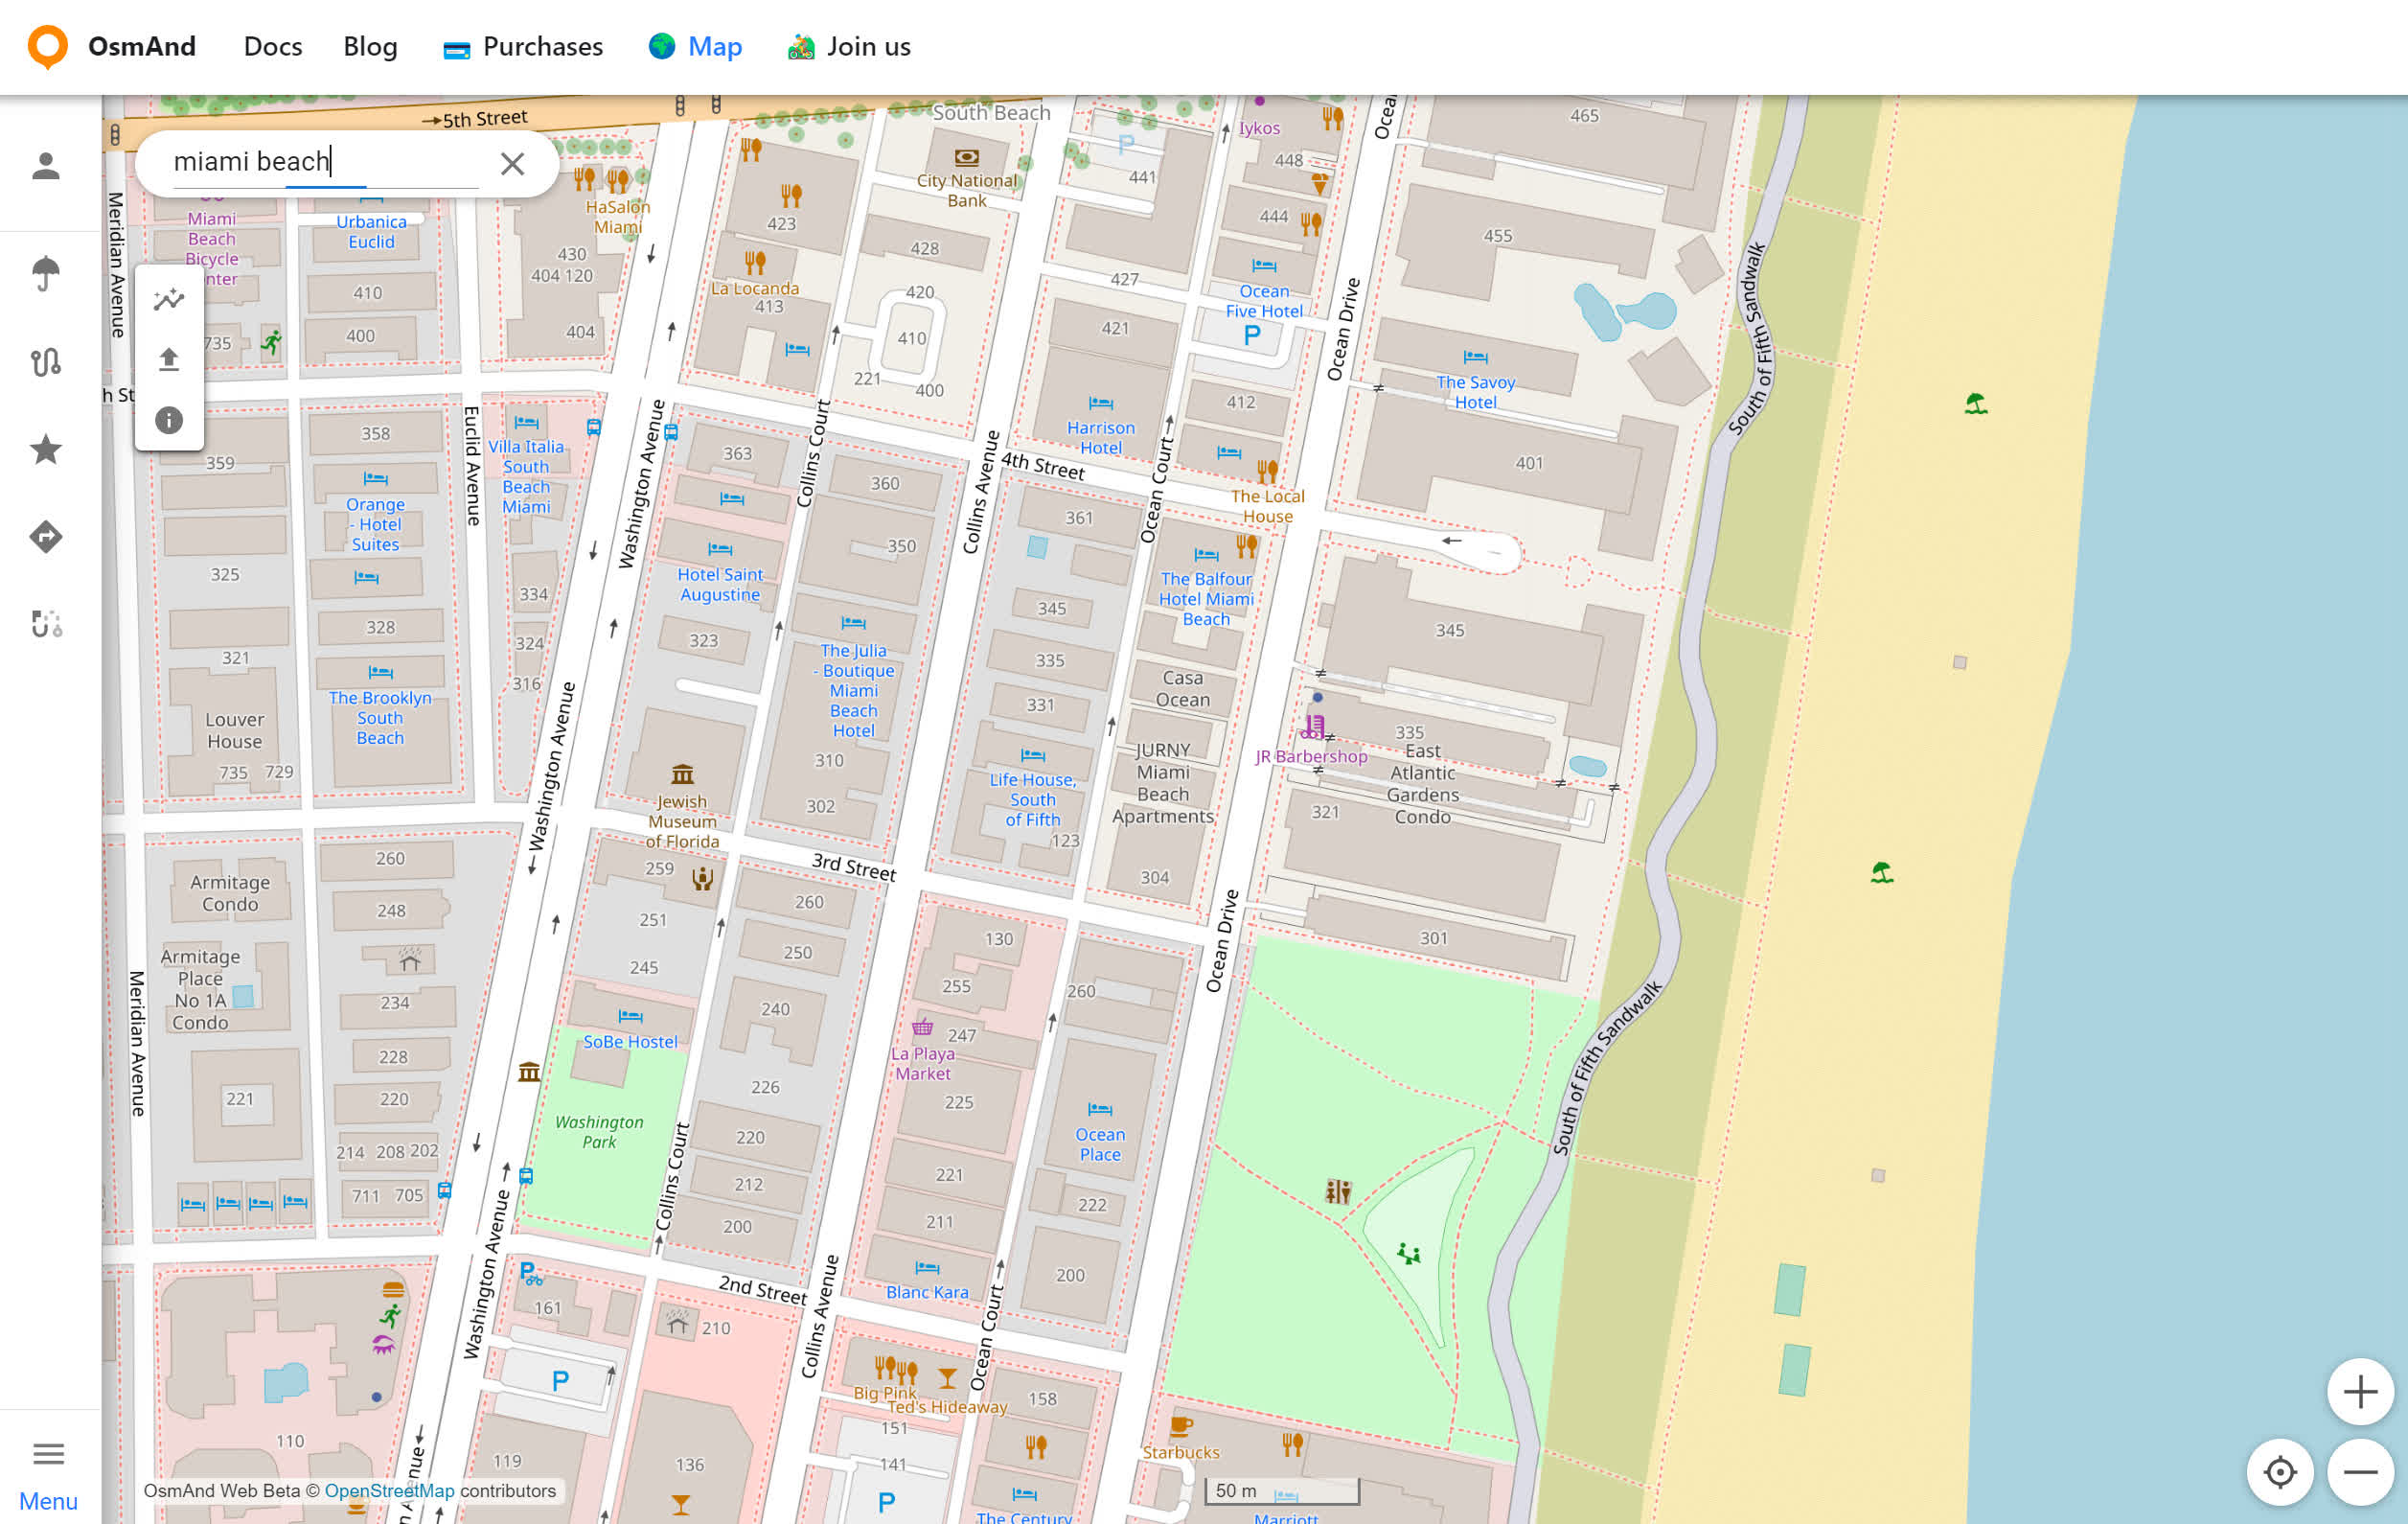Open the plan route icon in sidebar
Image resolution: width=2408 pixels, height=1524 pixels.
point(46,624)
